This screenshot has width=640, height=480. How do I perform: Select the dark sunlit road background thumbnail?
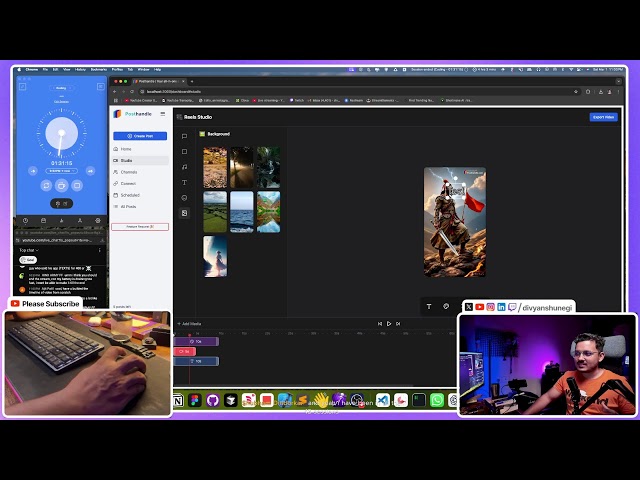pos(242,167)
